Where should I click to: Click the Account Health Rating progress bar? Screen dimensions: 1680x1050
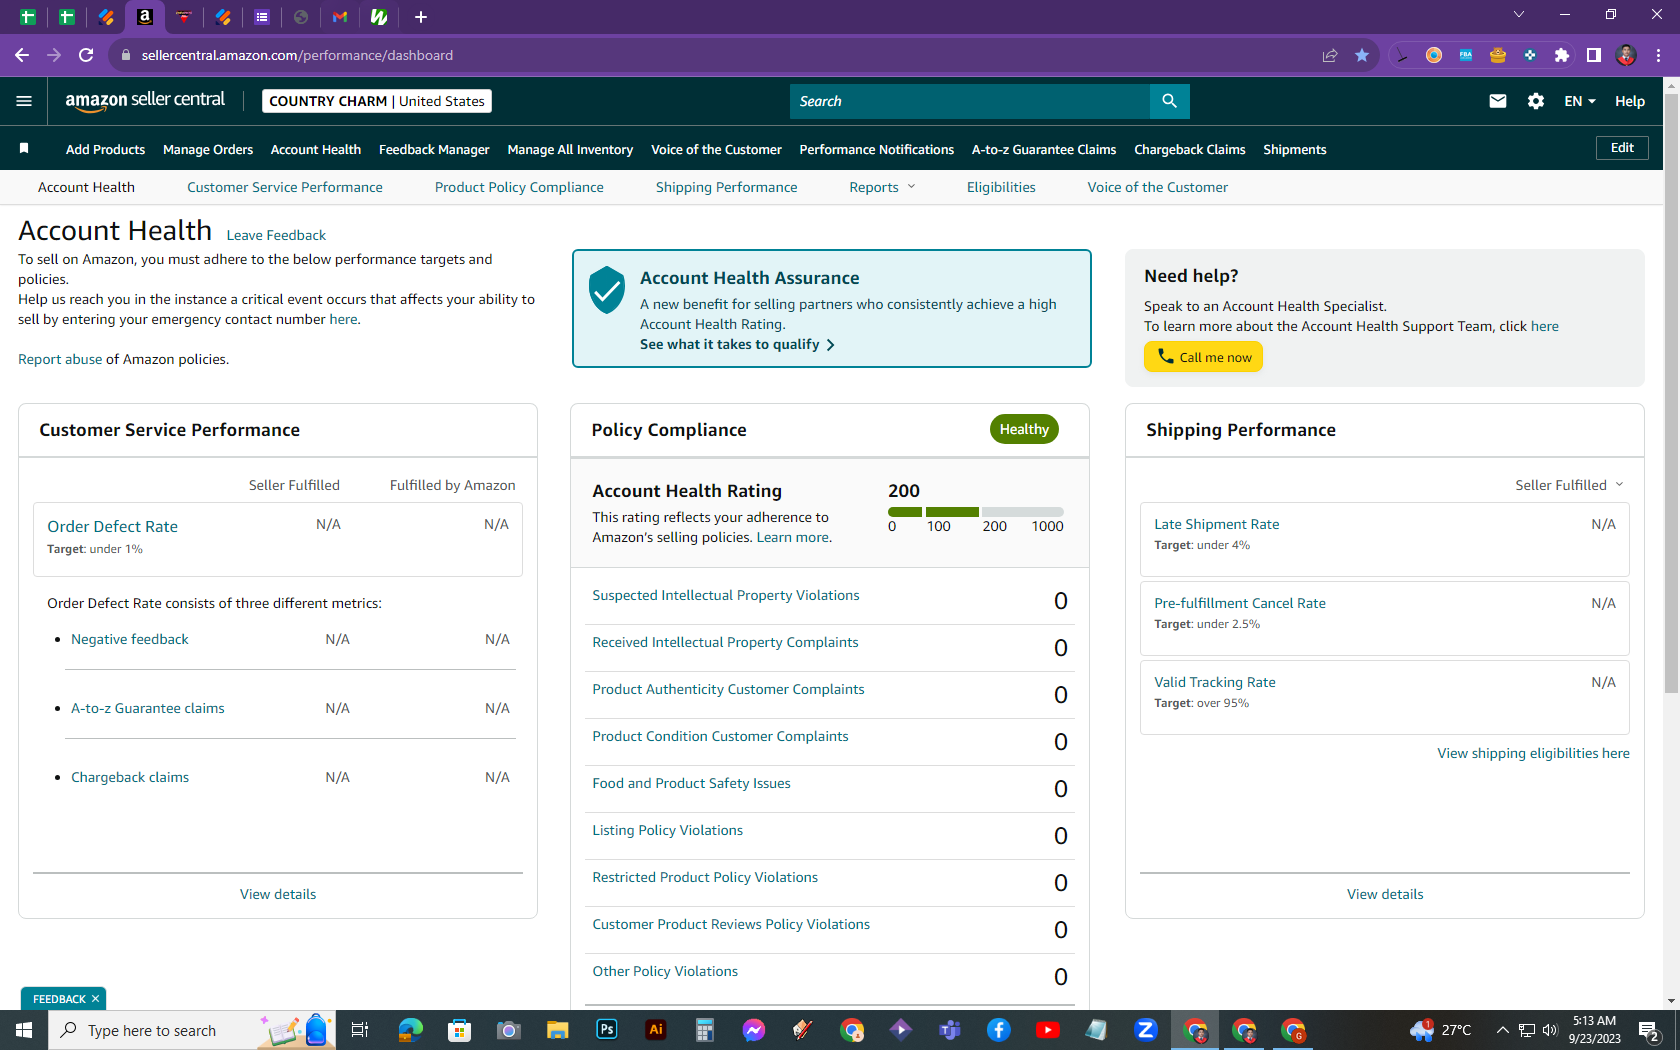pos(976,512)
